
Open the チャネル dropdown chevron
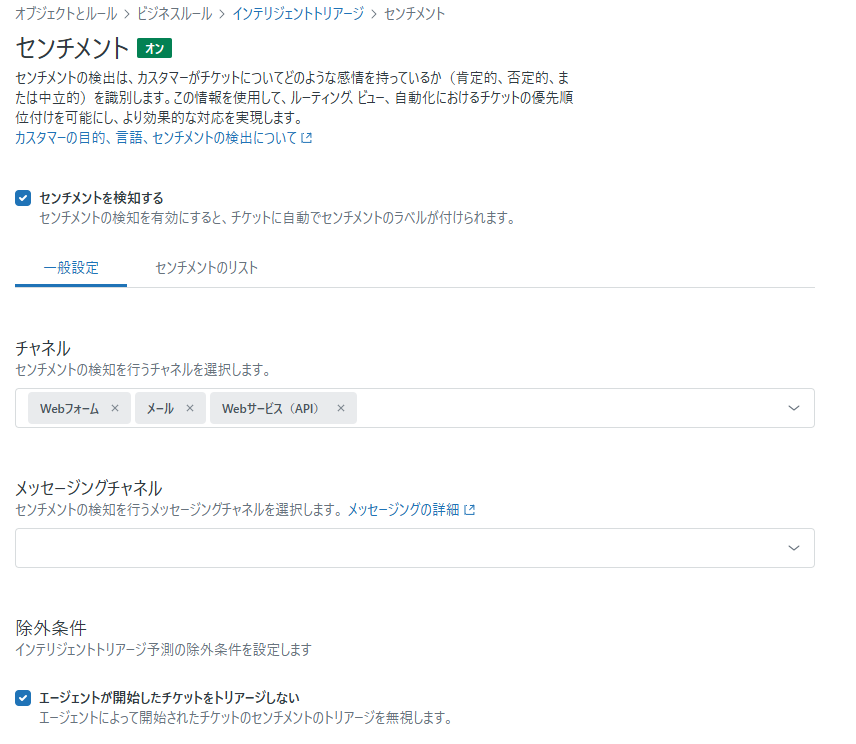click(794, 408)
